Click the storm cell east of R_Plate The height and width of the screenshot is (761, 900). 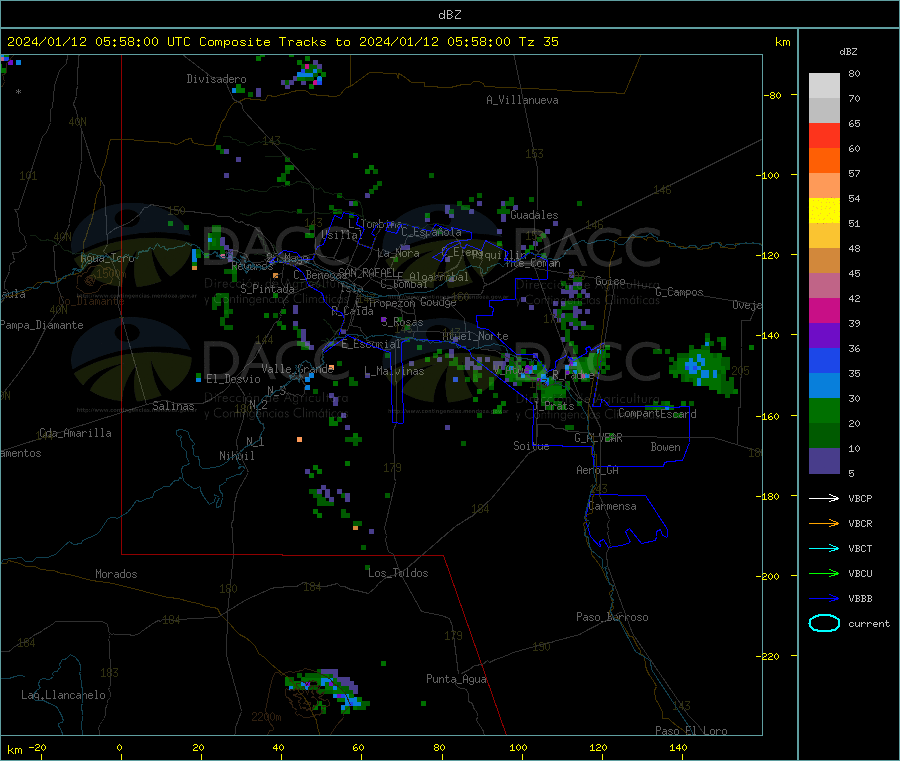[x=703, y=366]
